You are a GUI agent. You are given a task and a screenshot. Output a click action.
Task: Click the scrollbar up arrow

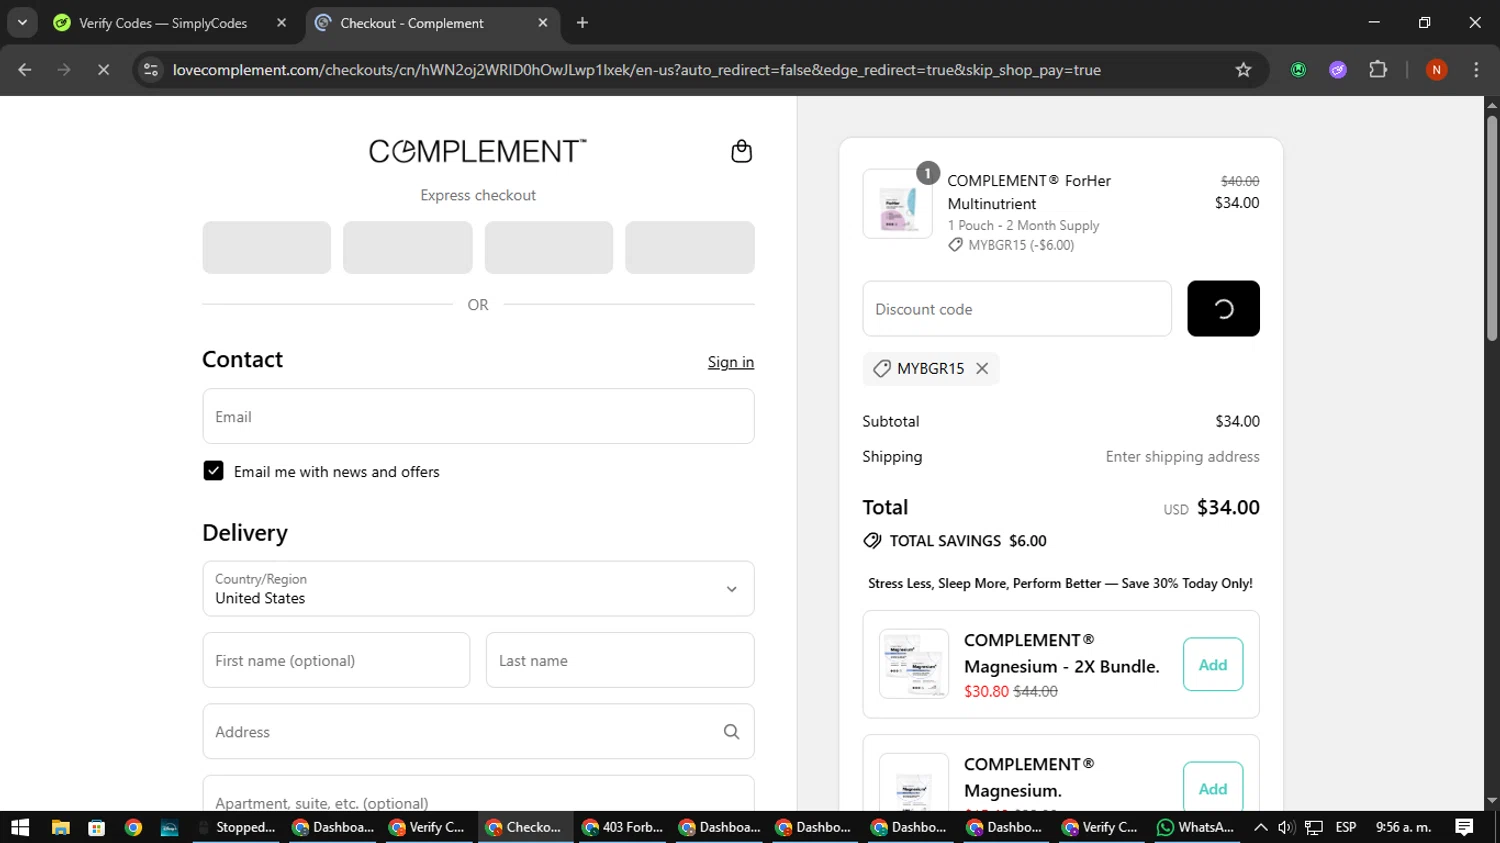1492,104
